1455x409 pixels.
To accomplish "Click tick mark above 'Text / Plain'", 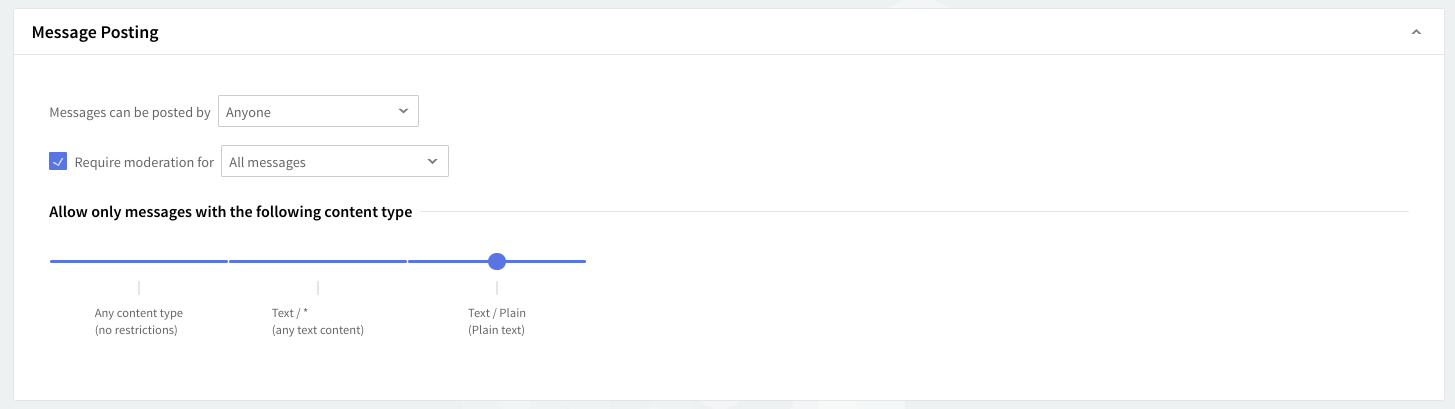I will tap(497, 288).
